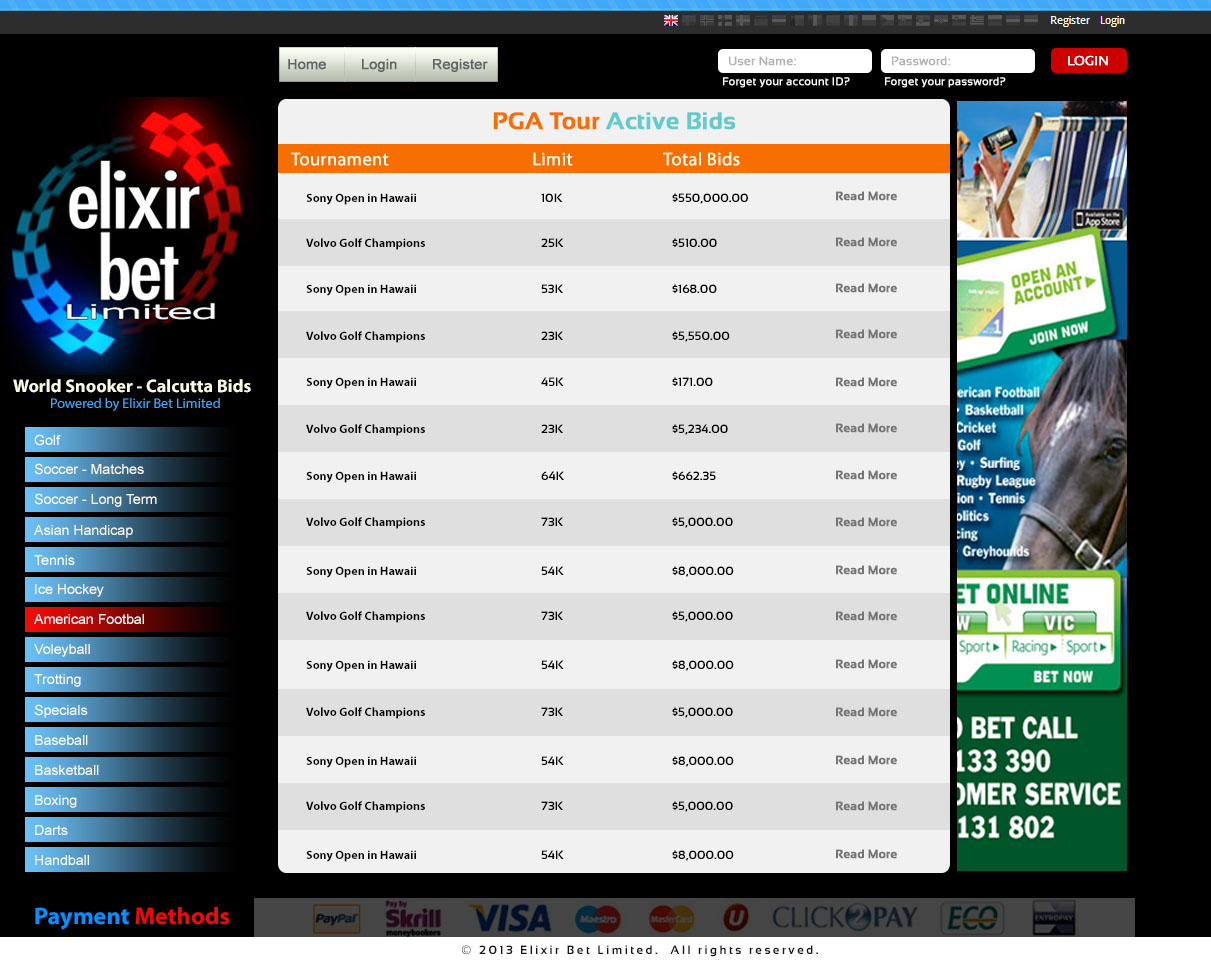This screenshot has width=1211, height=973.
Task: Select Trotting in the sidebar
Action: (x=129, y=679)
